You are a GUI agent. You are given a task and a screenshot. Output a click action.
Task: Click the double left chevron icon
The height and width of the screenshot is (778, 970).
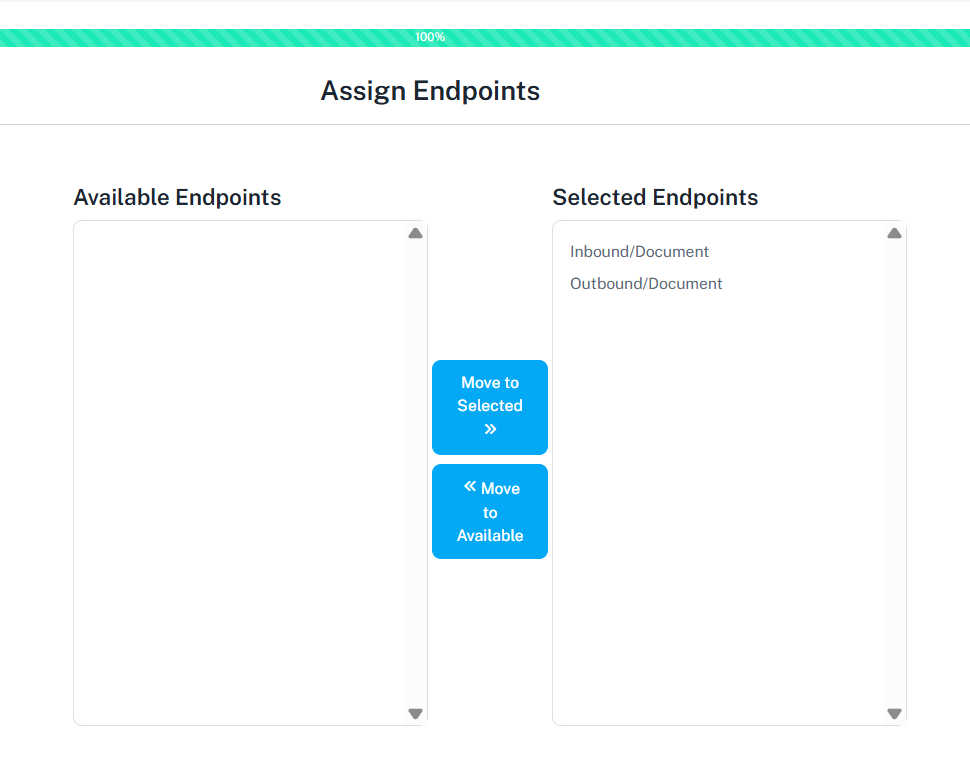pyautogui.click(x=470, y=487)
